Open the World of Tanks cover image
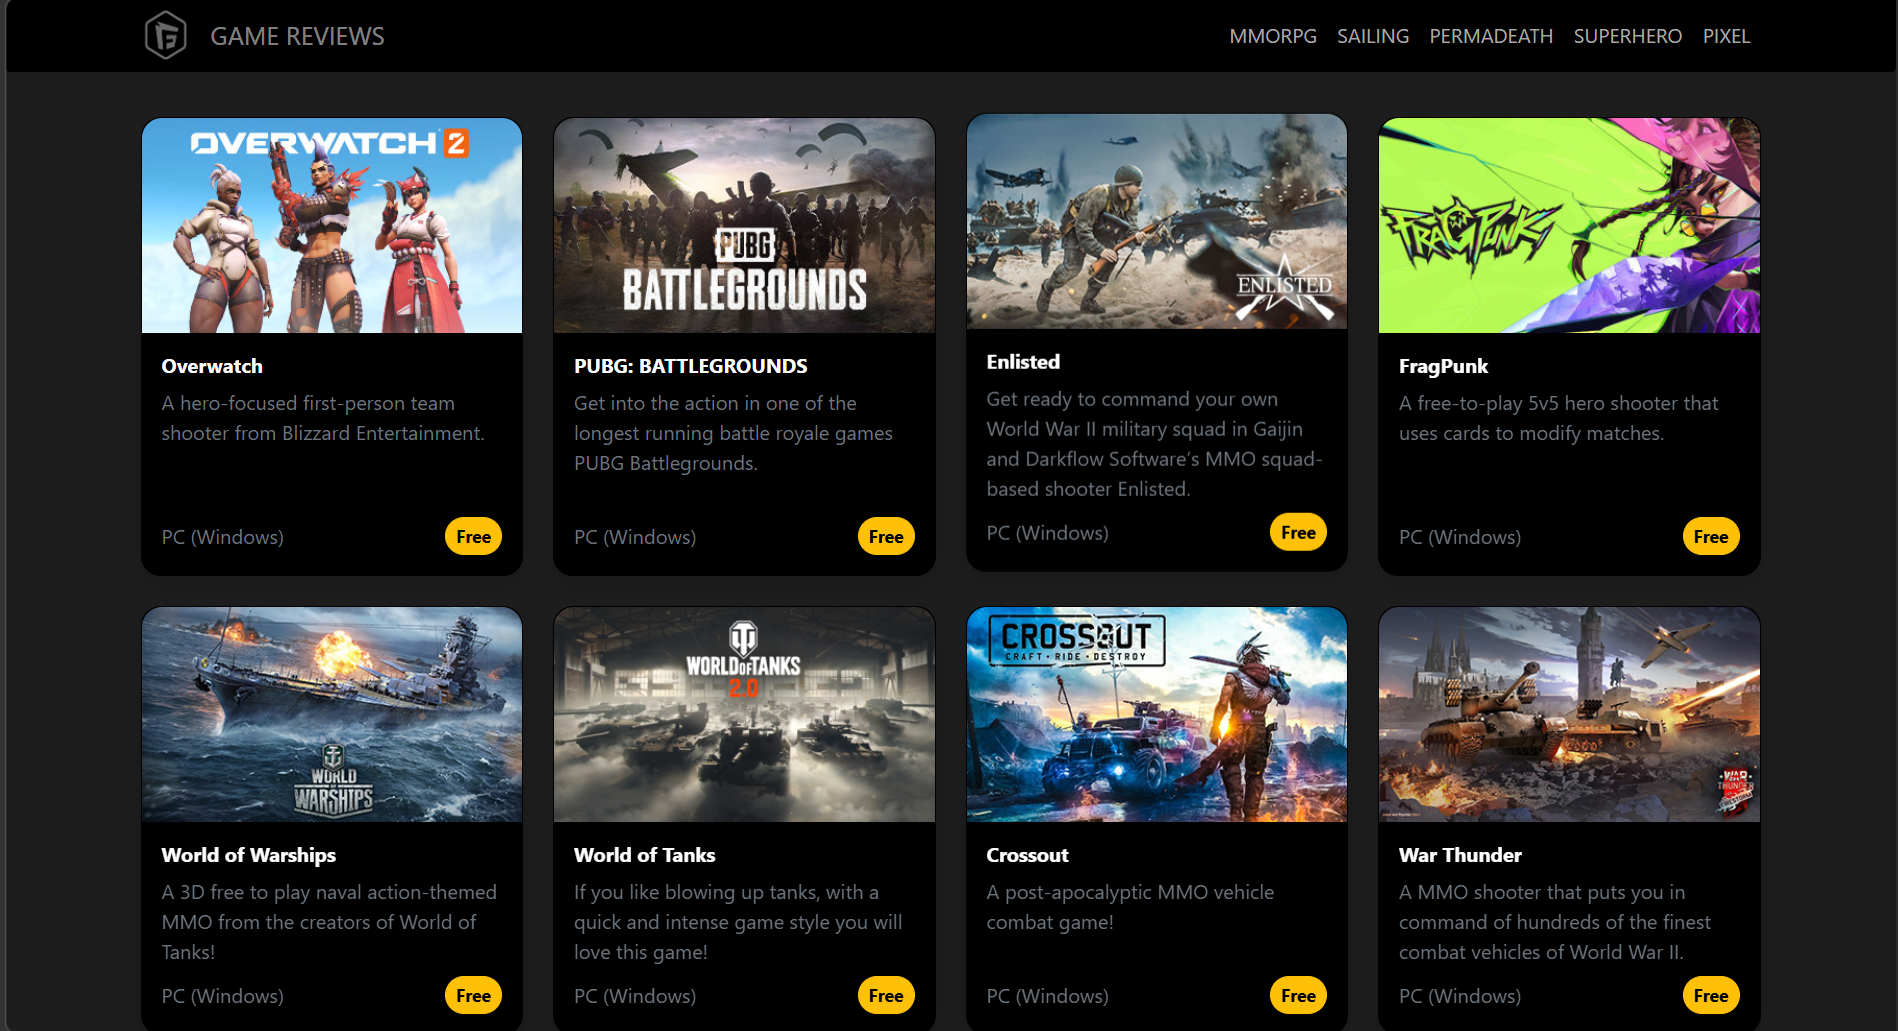 pyautogui.click(x=744, y=715)
